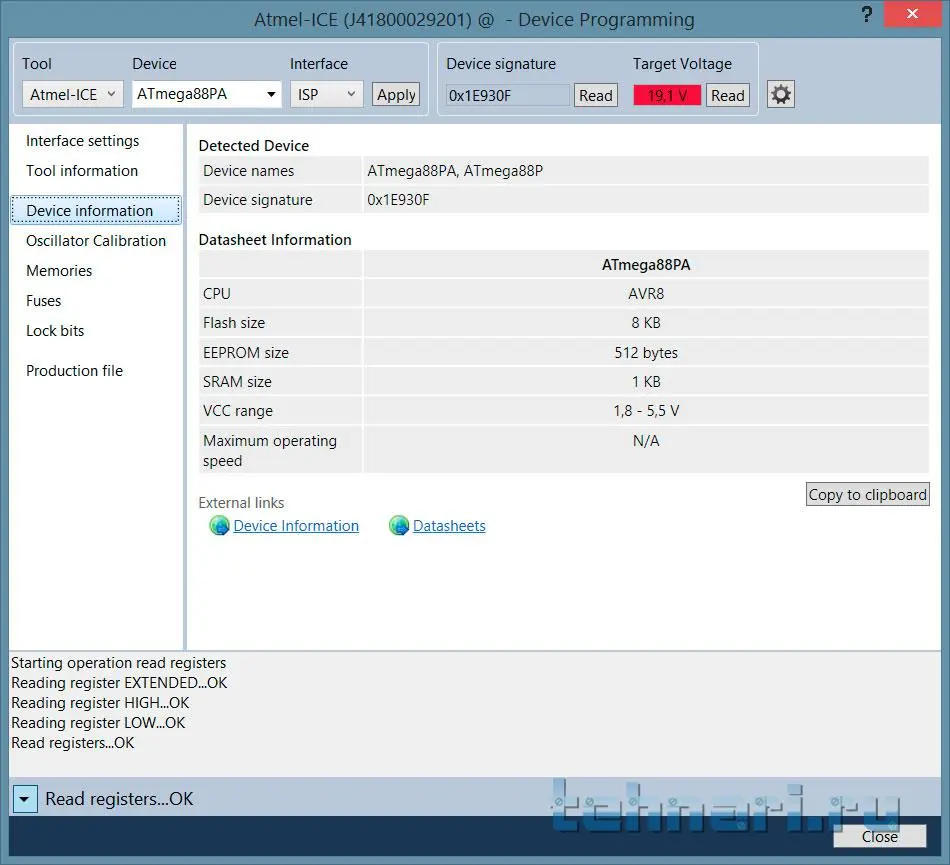
Task: Click the '512 bytes' EEPROM value
Action: coord(646,353)
